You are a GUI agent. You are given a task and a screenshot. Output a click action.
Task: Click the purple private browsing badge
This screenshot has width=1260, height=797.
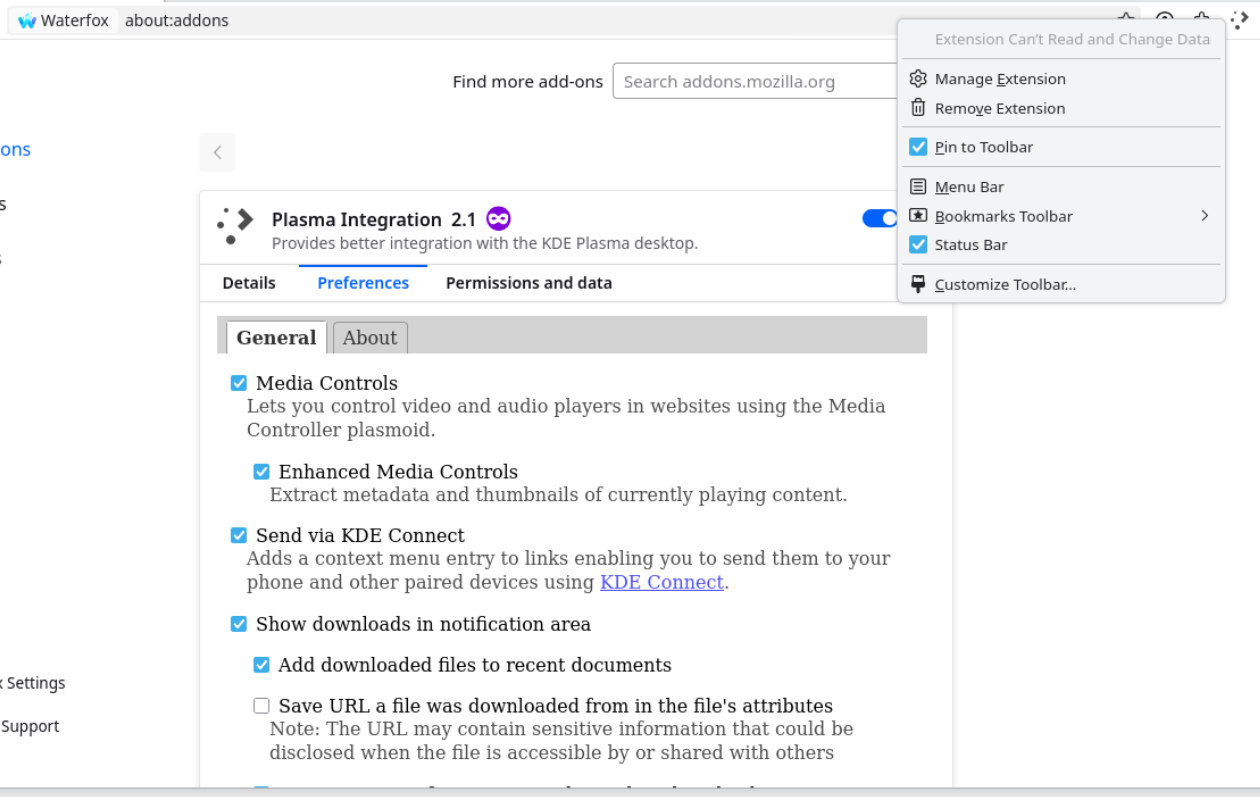498,218
